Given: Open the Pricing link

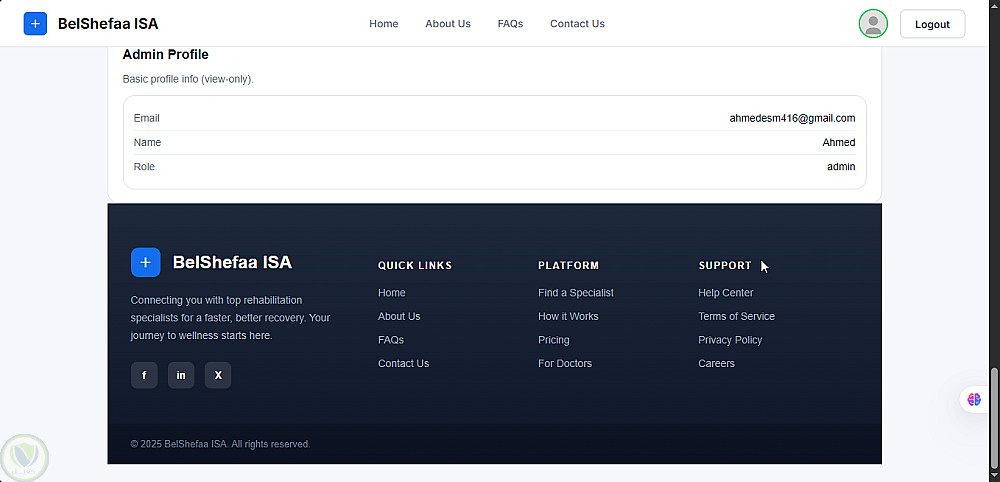Looking at the screenshot, I should click(x=554, y=340).
